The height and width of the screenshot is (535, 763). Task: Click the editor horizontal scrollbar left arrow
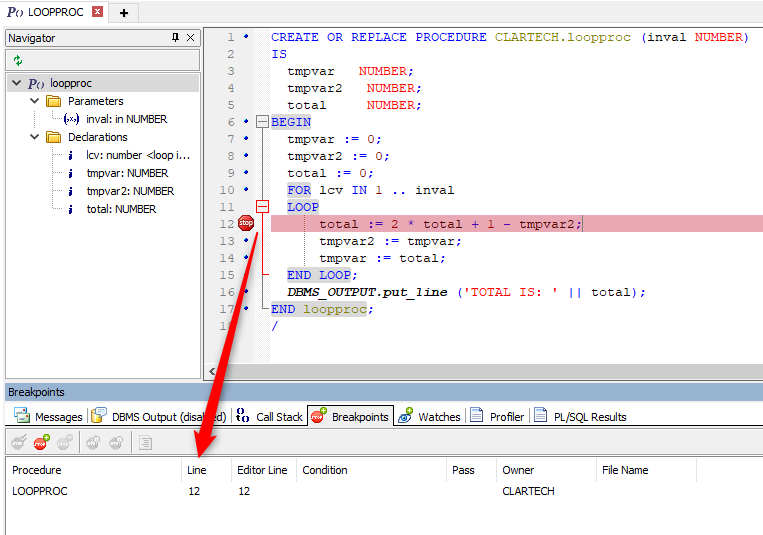click(212, 371)
